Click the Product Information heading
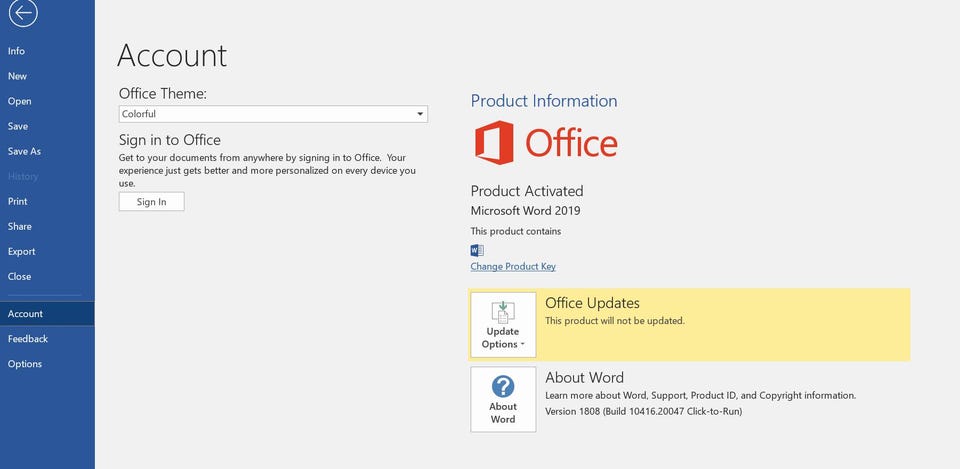This screenshot has width=960, height=469. (544, 101)
